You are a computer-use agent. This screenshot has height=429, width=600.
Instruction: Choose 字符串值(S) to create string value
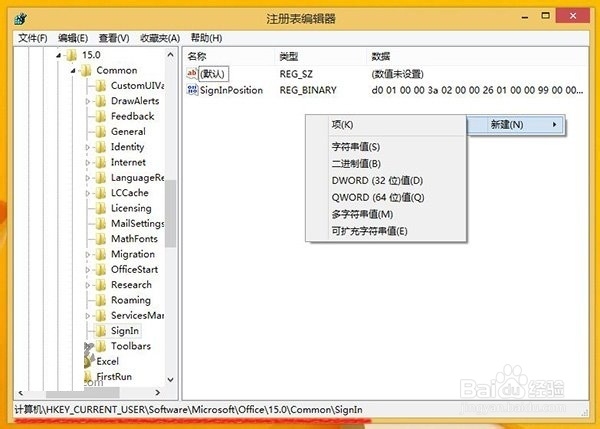click(x=386, y=147)
